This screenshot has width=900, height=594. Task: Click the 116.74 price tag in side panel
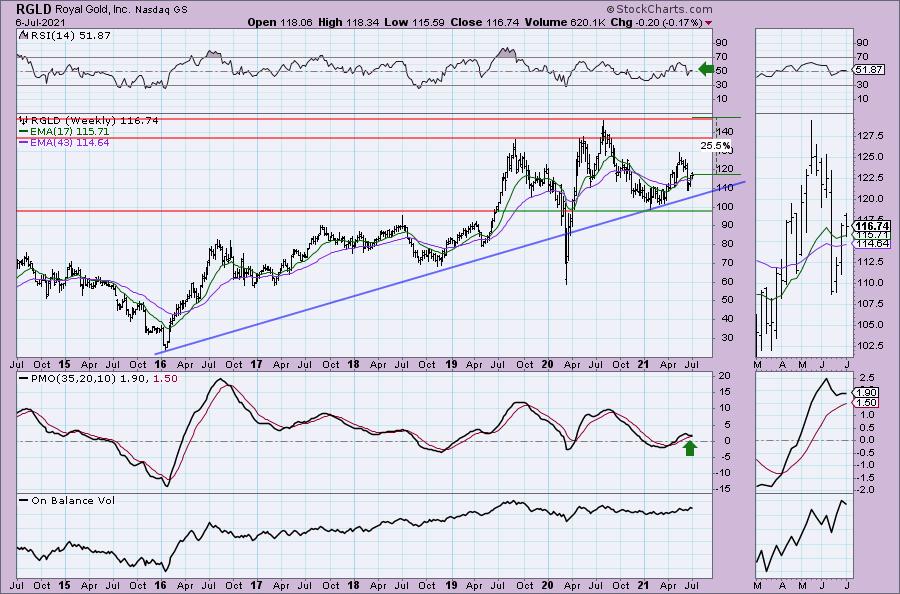(872, 226)
